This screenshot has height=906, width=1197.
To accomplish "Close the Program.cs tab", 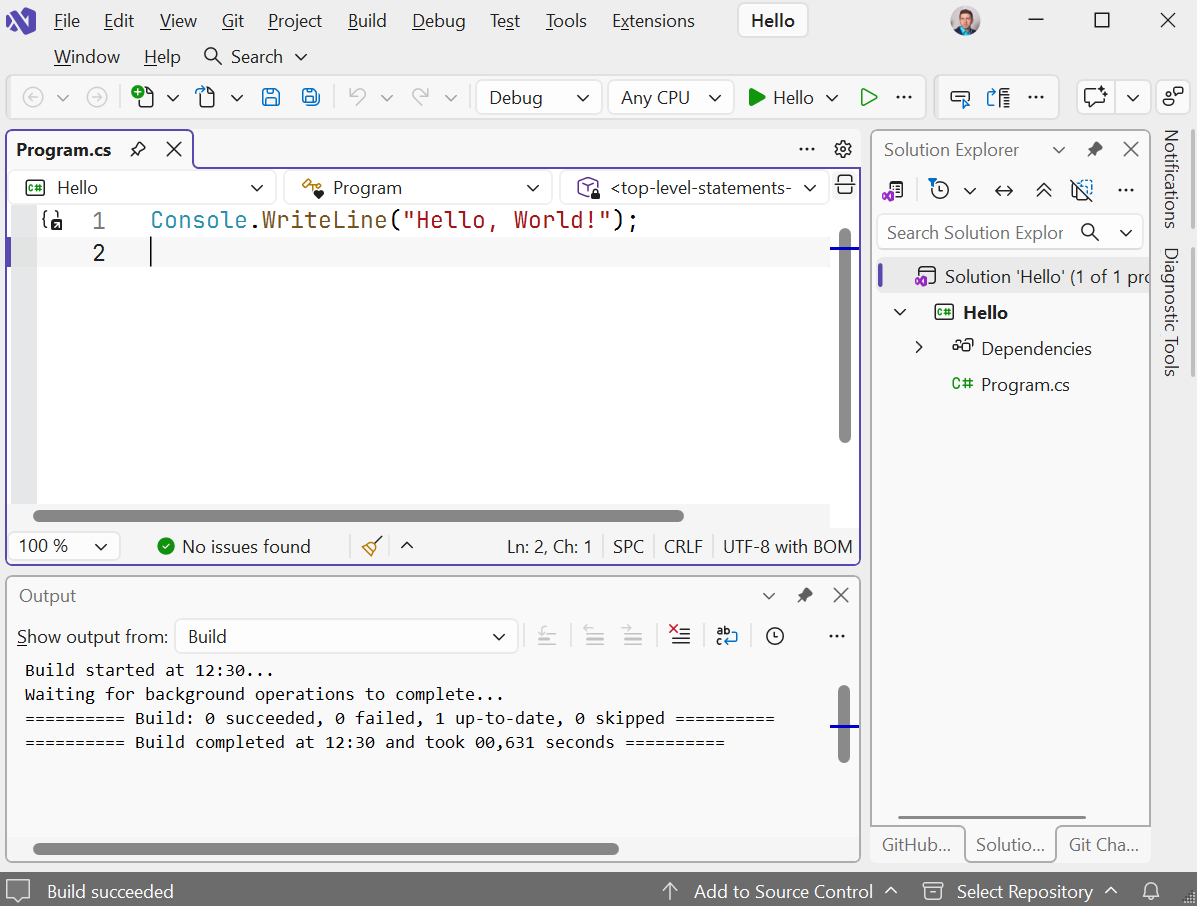I will (174, 149).
